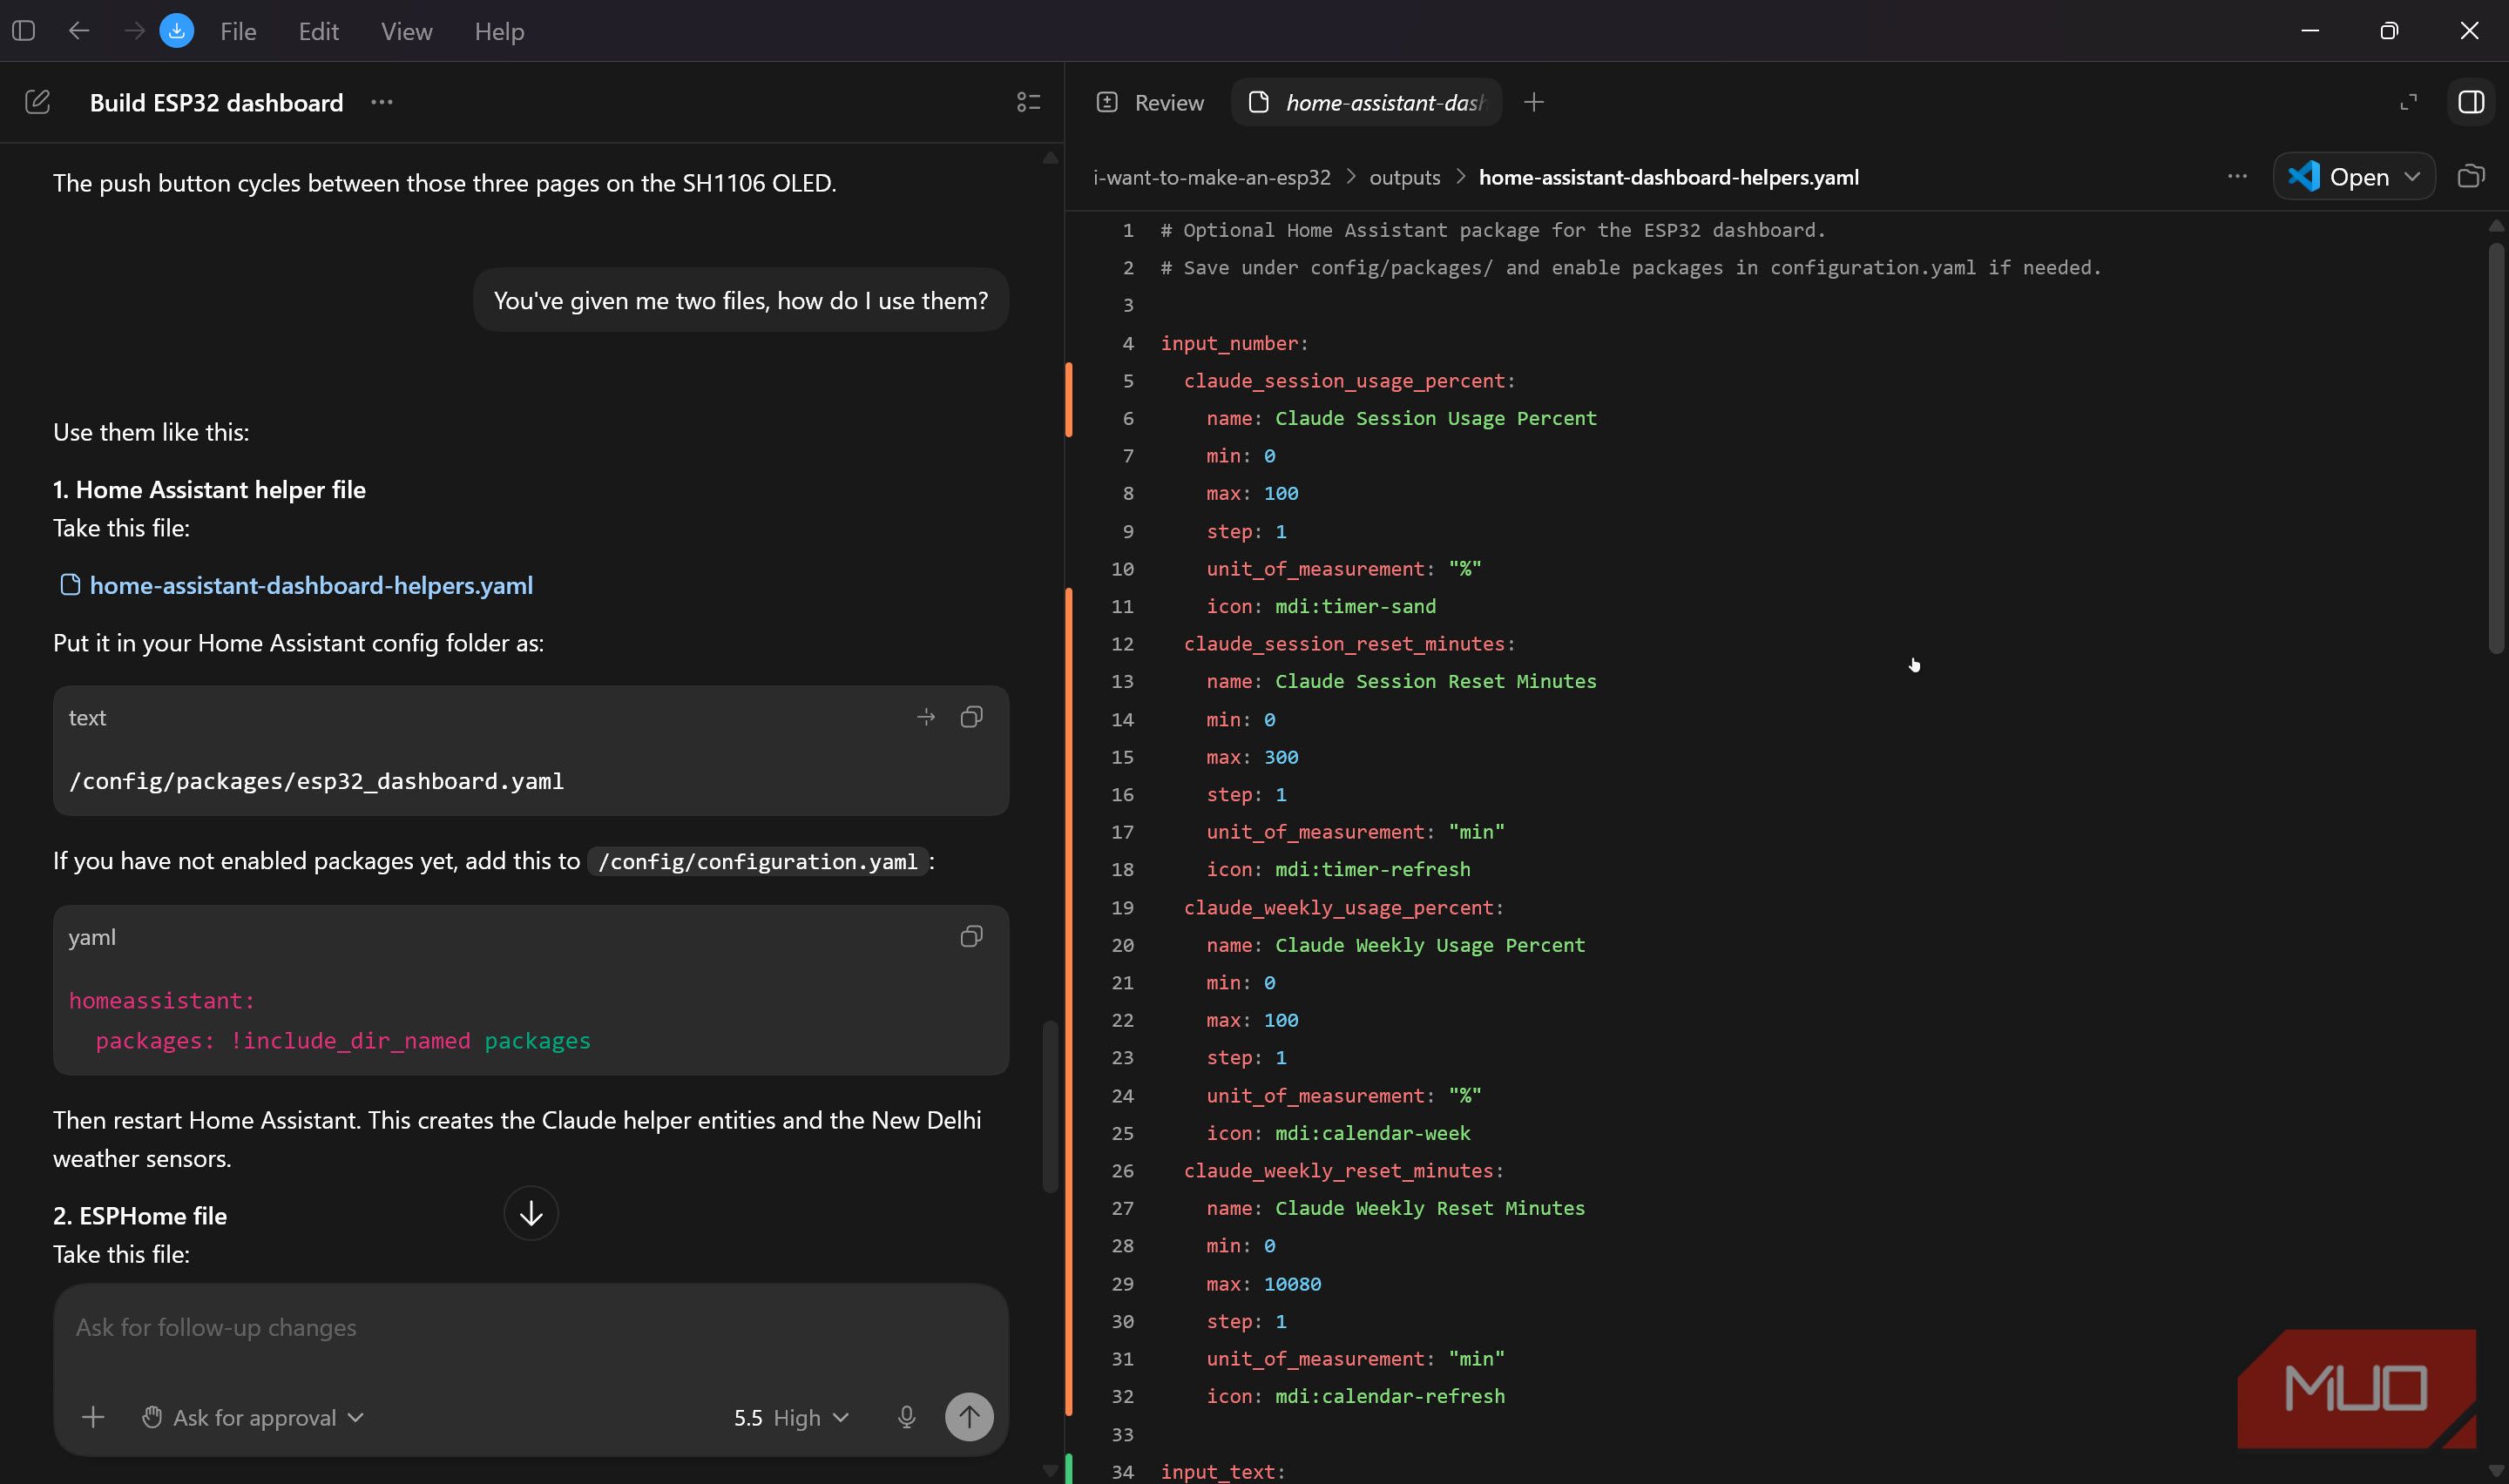This screenshot has width=2509, height=1484.
Task: Click the 'Build ESP32 dashboard' chat title
Action: pyautogui.click(x=216, y=102)
